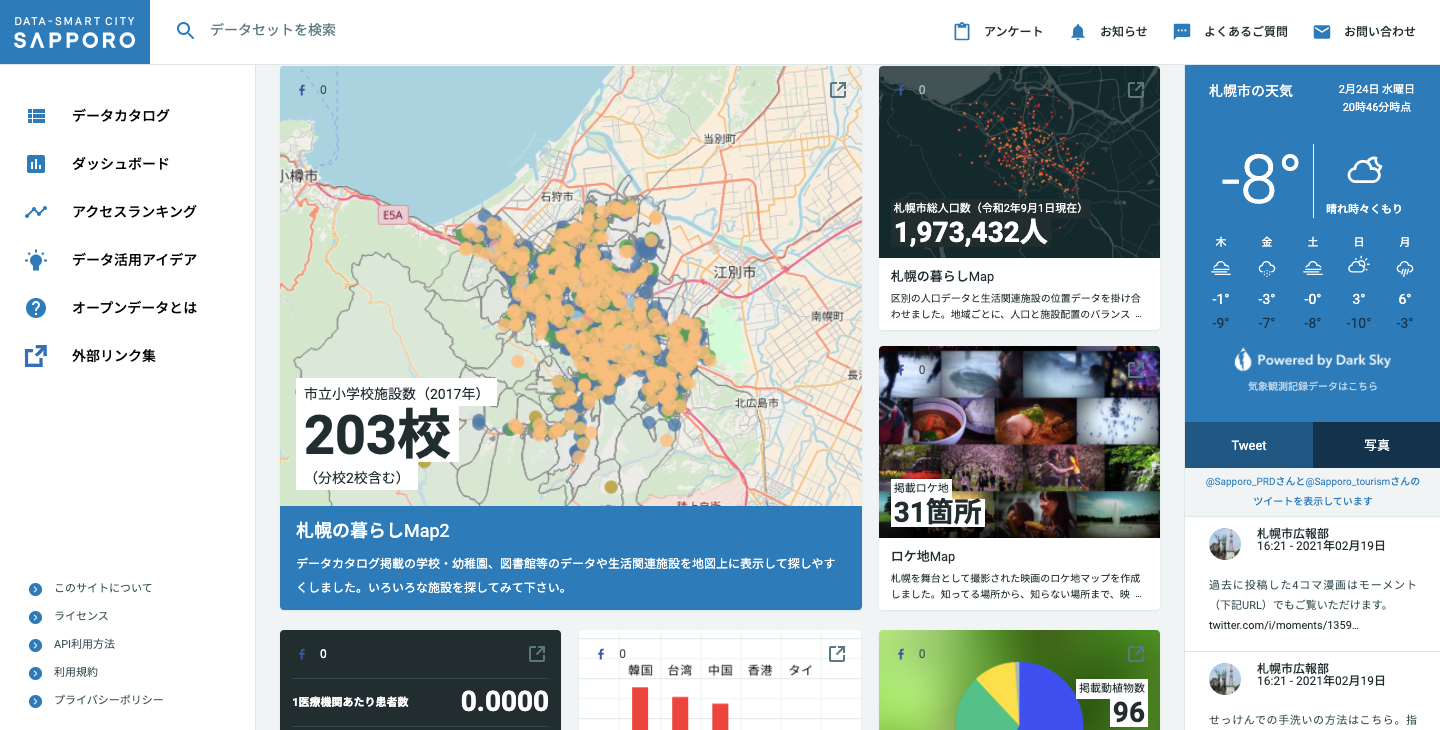
Task: Open プライバシーポリシー link
Action: tap(109, 700)
